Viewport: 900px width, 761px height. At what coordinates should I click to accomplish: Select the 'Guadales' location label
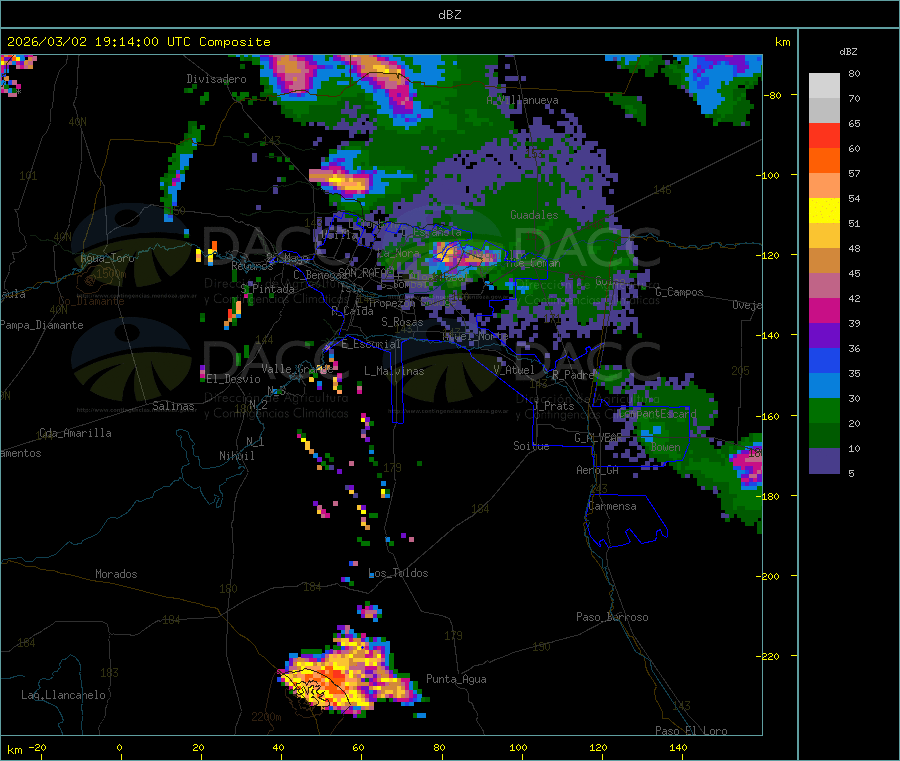[534, 215]
